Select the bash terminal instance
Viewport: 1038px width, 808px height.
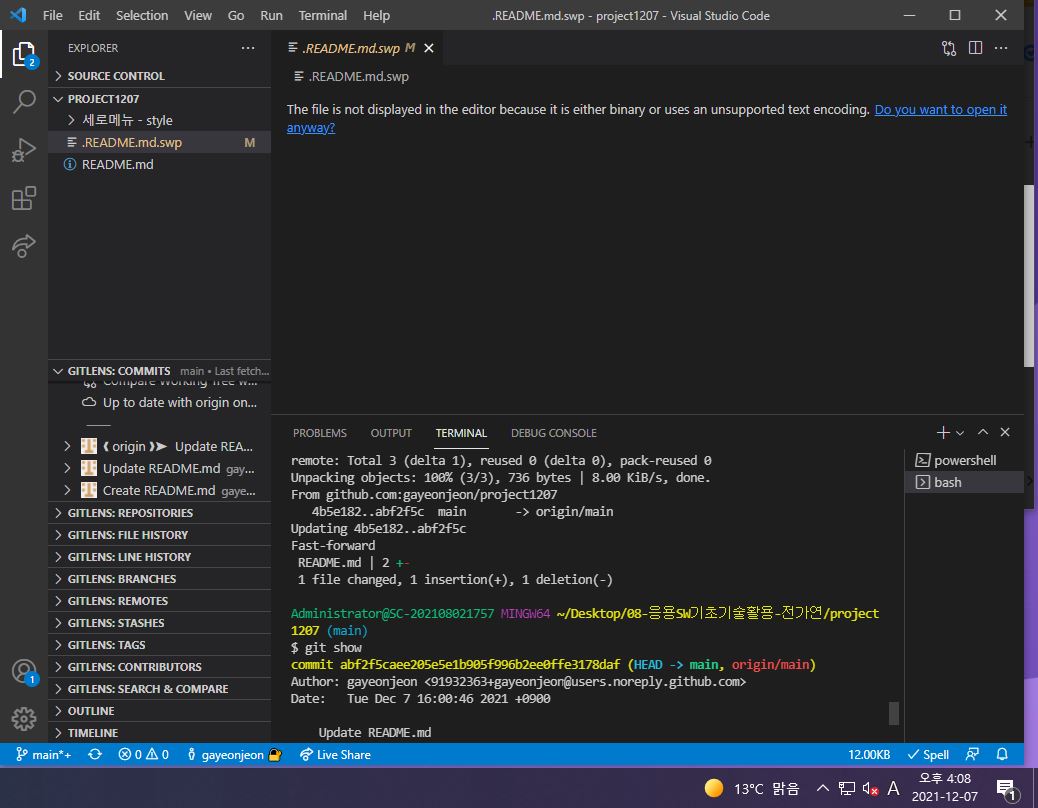964,482
